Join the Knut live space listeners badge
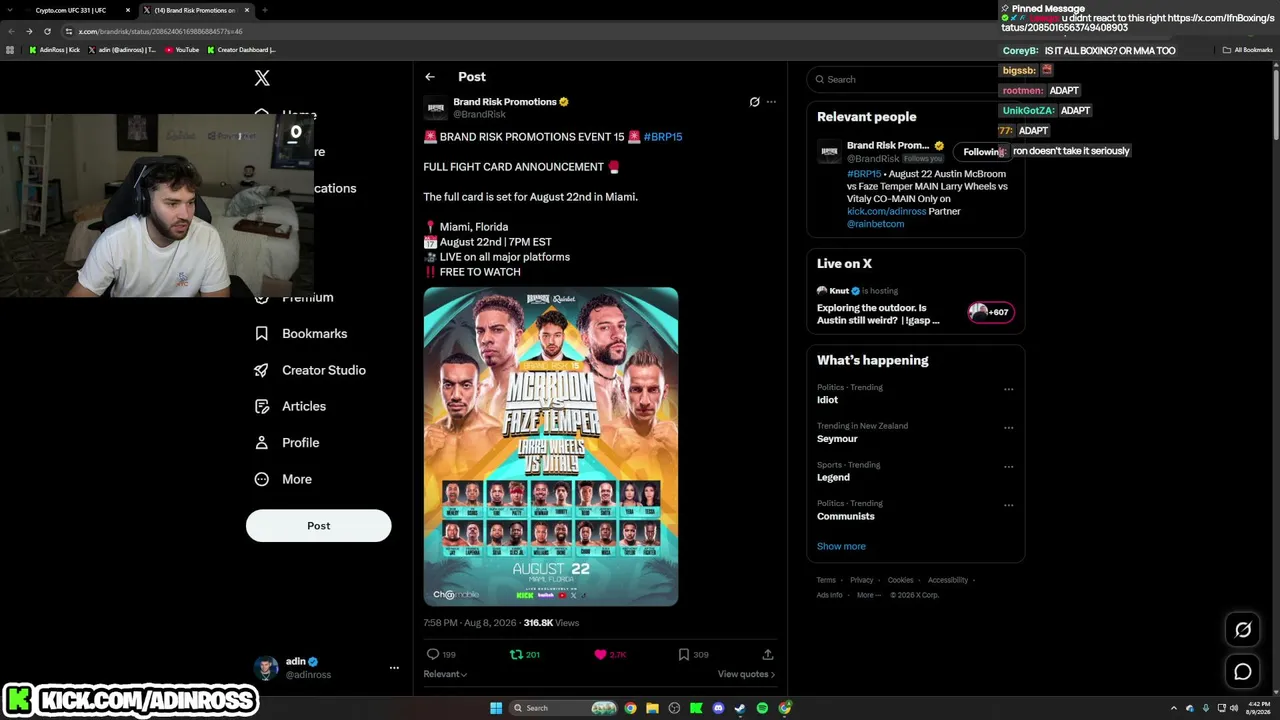The height and width of the screenshot is (720, 1280). coord(991,312)
